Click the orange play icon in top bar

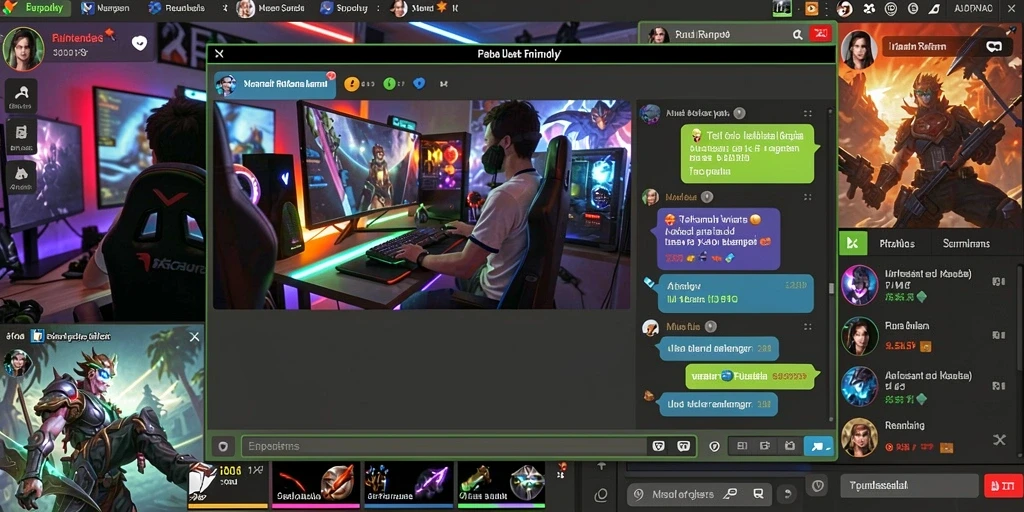811,8
